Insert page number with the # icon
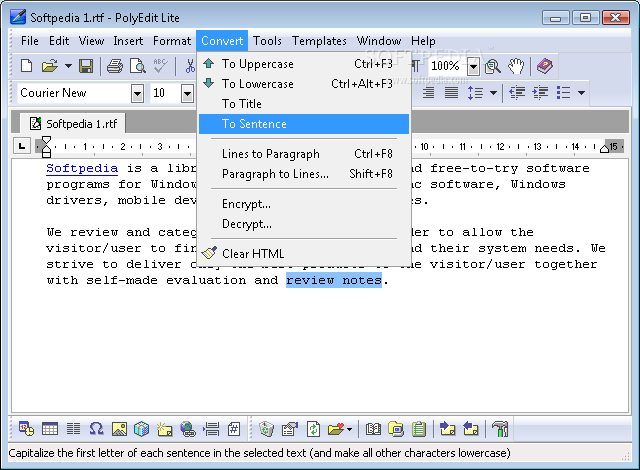Image resolution: width=640 pixels, height=470 pixels. [234, 429]
